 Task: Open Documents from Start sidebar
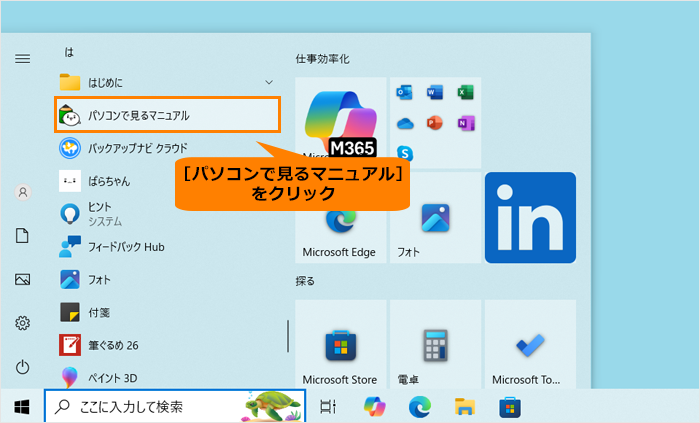coord(22,236)
